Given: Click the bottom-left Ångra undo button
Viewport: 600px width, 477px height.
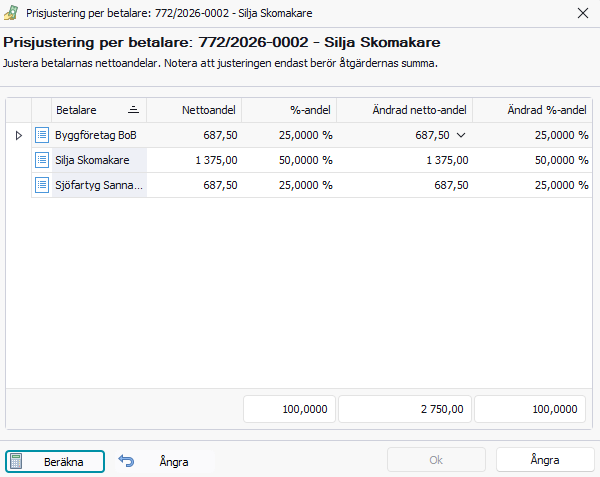Looking at the screenshot, I should coord(165,461).
